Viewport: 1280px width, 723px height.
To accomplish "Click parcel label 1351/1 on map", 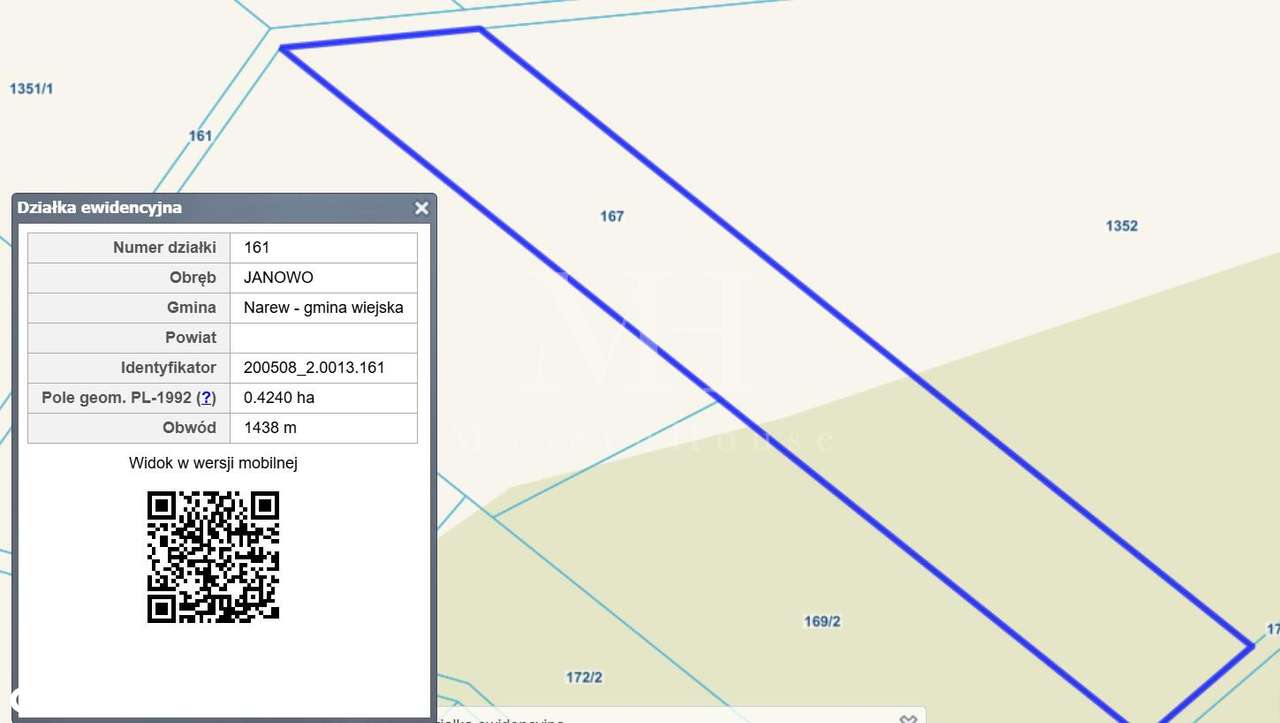I will click(31, 88).
